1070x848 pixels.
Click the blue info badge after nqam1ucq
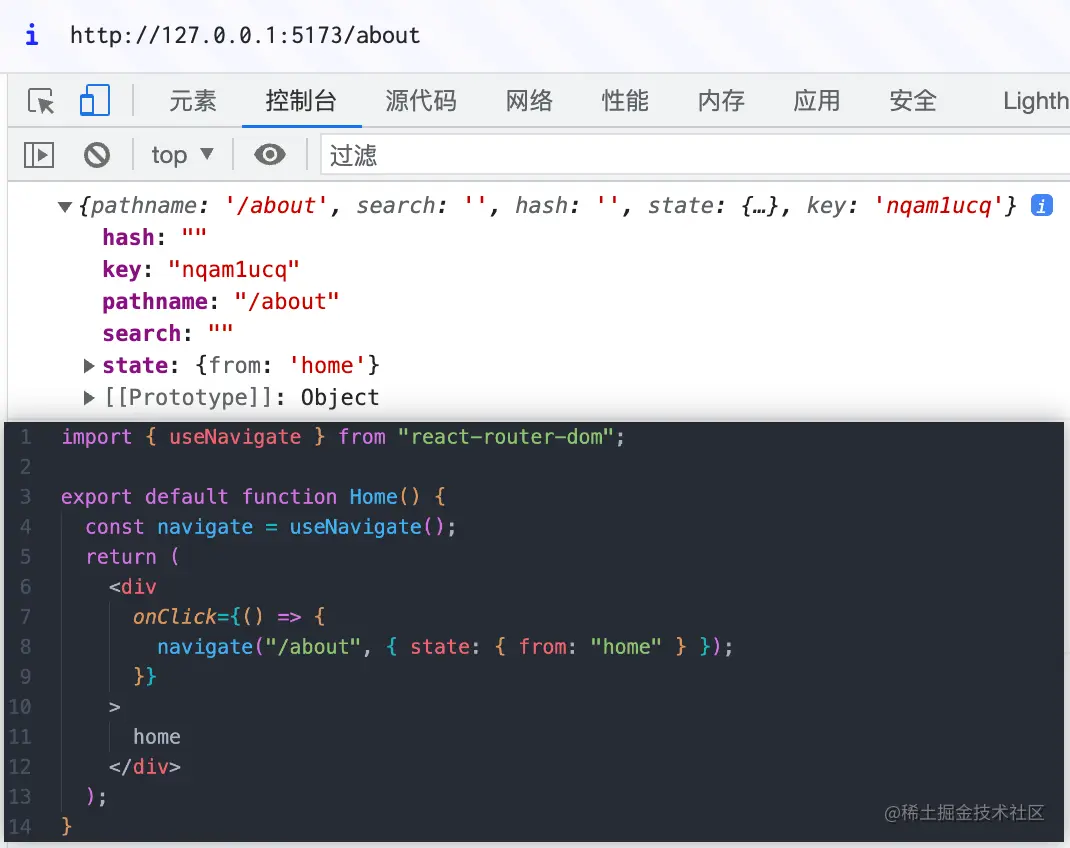tap(1041, 205)
